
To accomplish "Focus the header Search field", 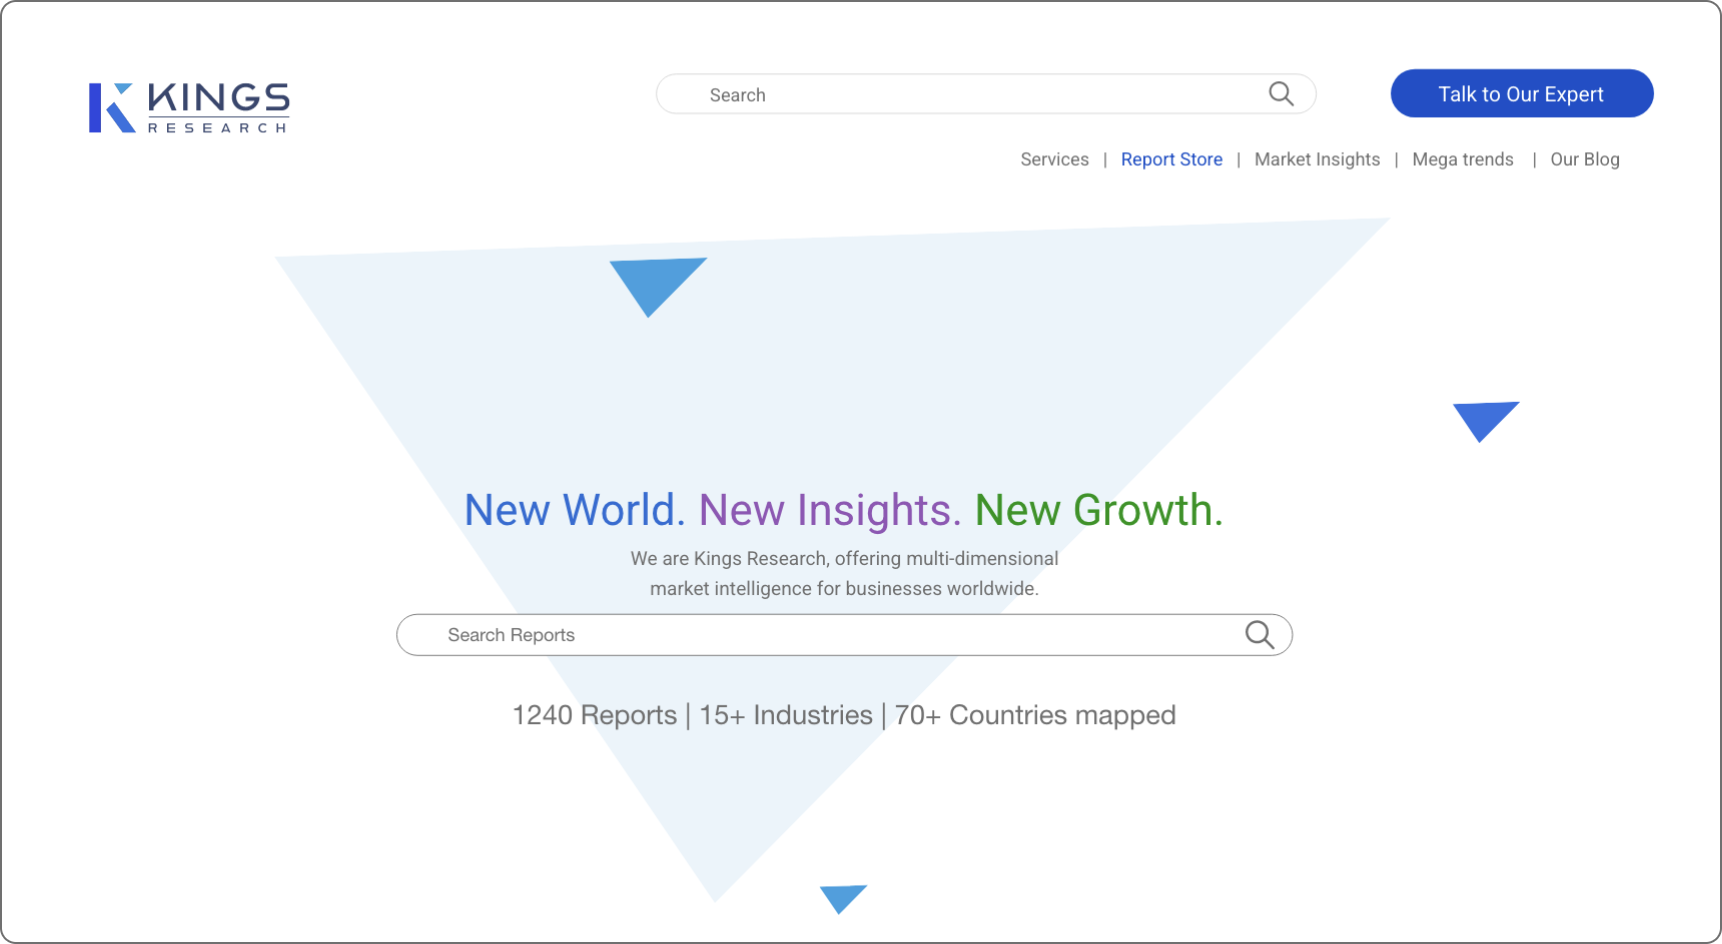I will coord(985,94).
